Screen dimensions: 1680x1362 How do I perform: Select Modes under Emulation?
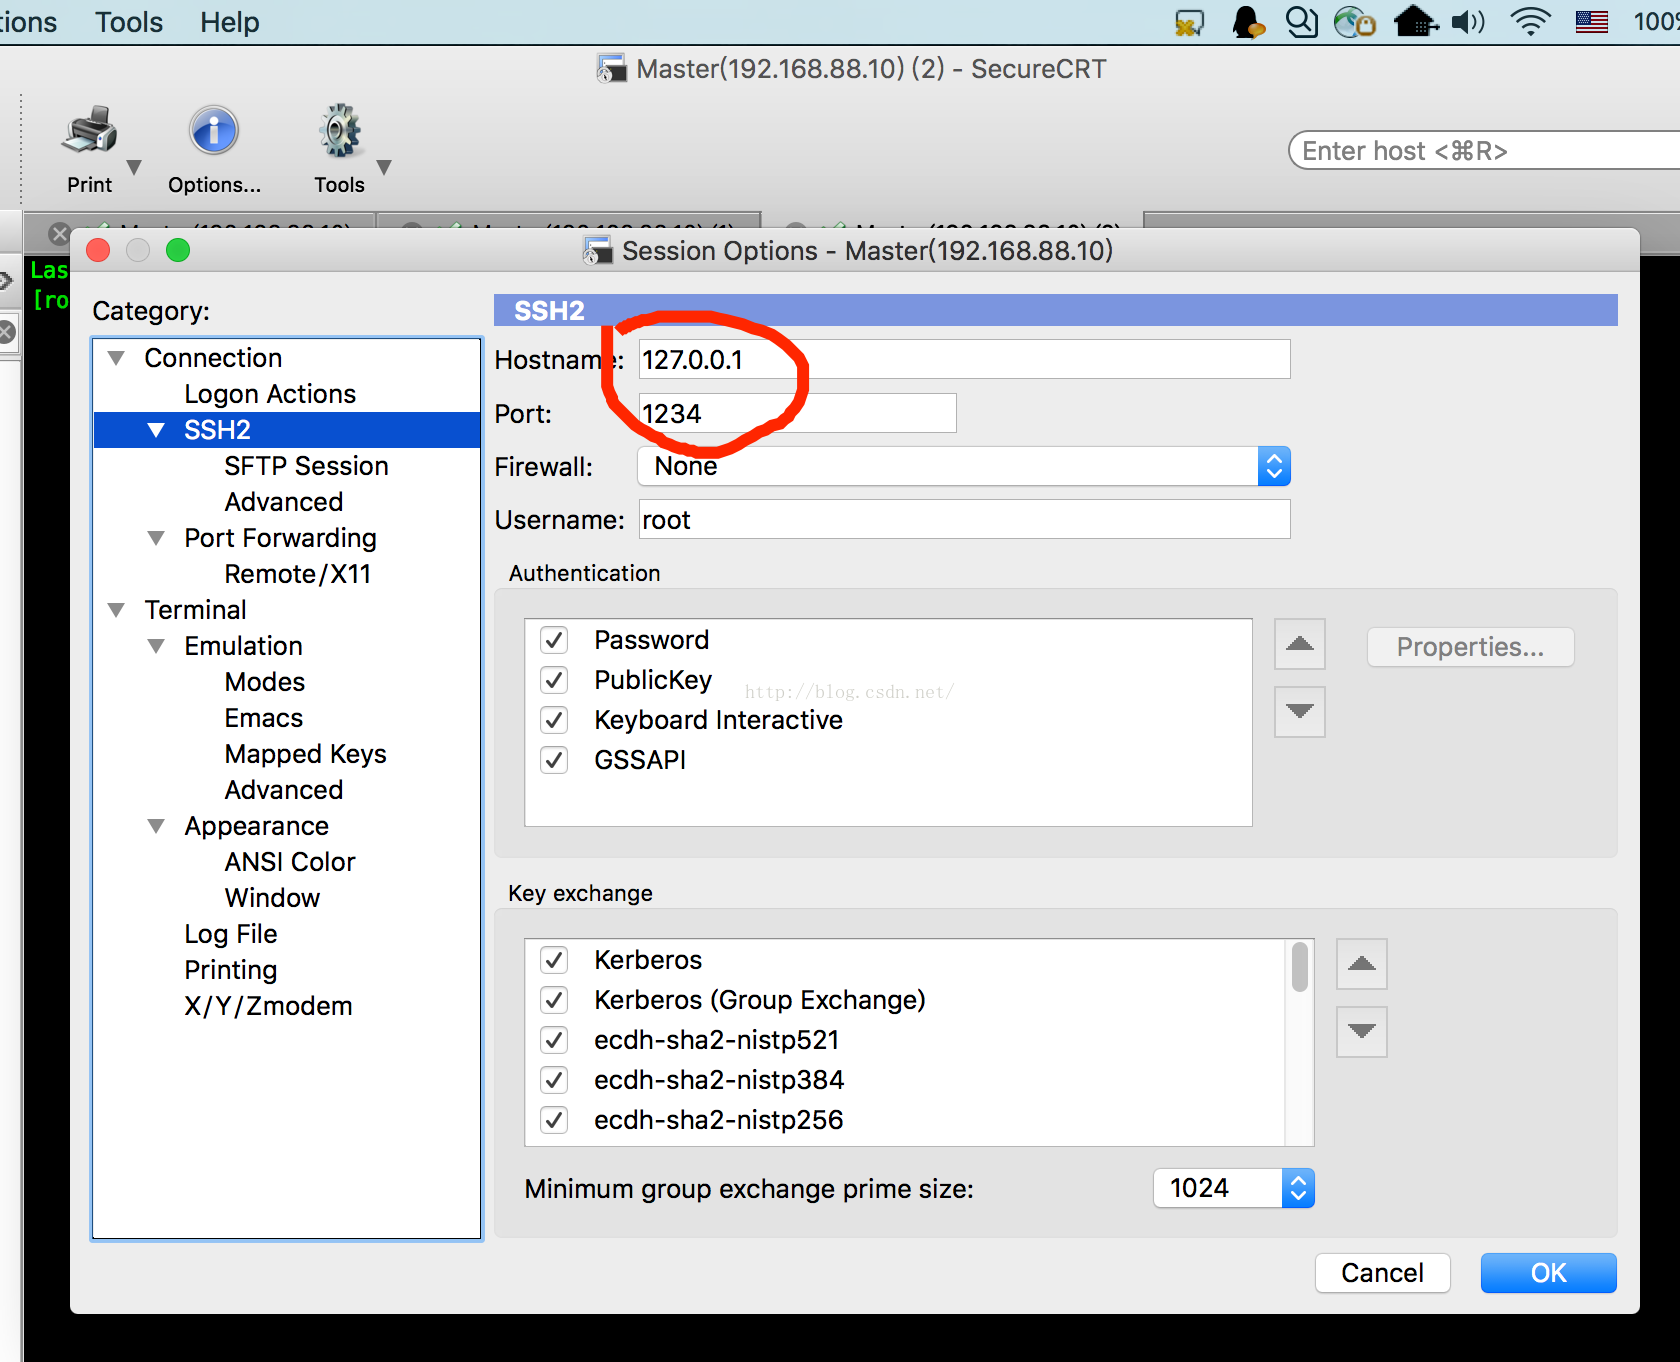[264, 682]
